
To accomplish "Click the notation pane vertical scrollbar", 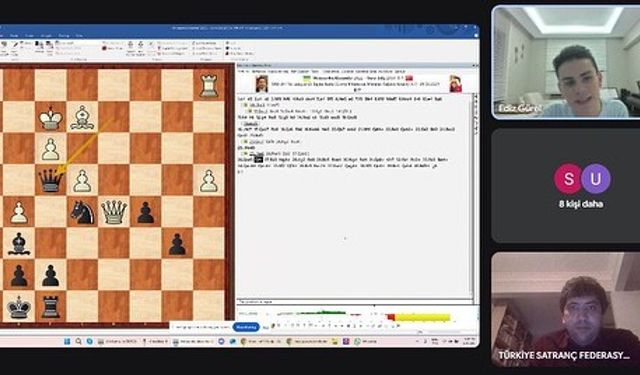I will click(x=475, y=196).
